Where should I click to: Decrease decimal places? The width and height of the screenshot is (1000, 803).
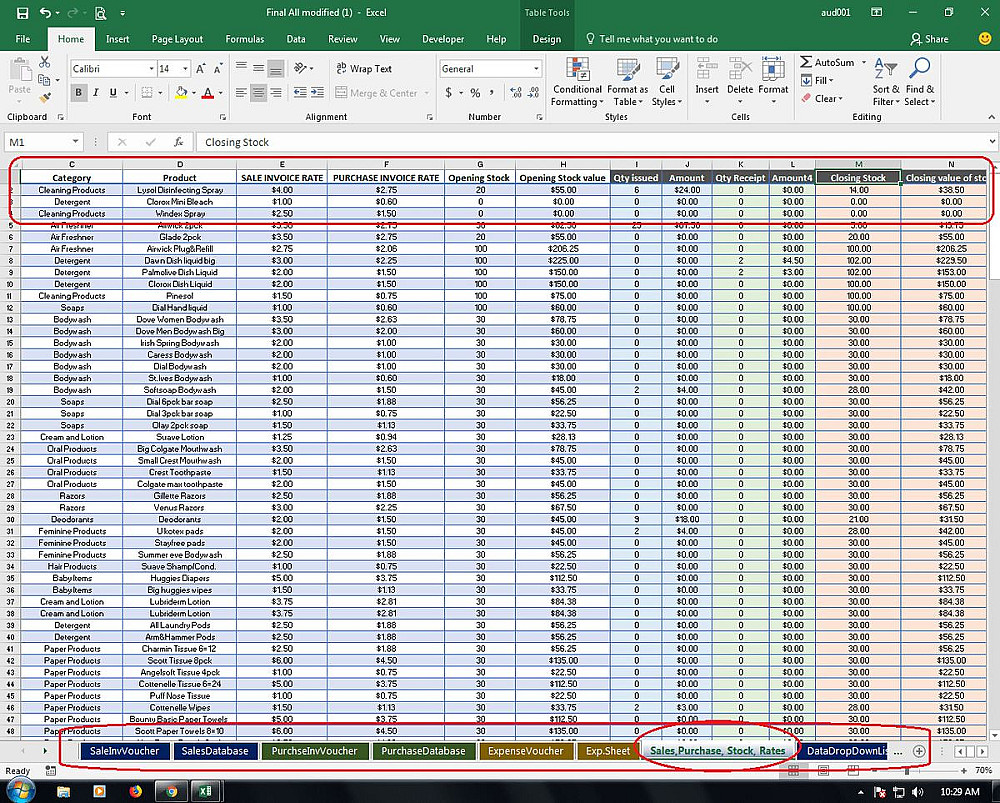click(534, 93)
